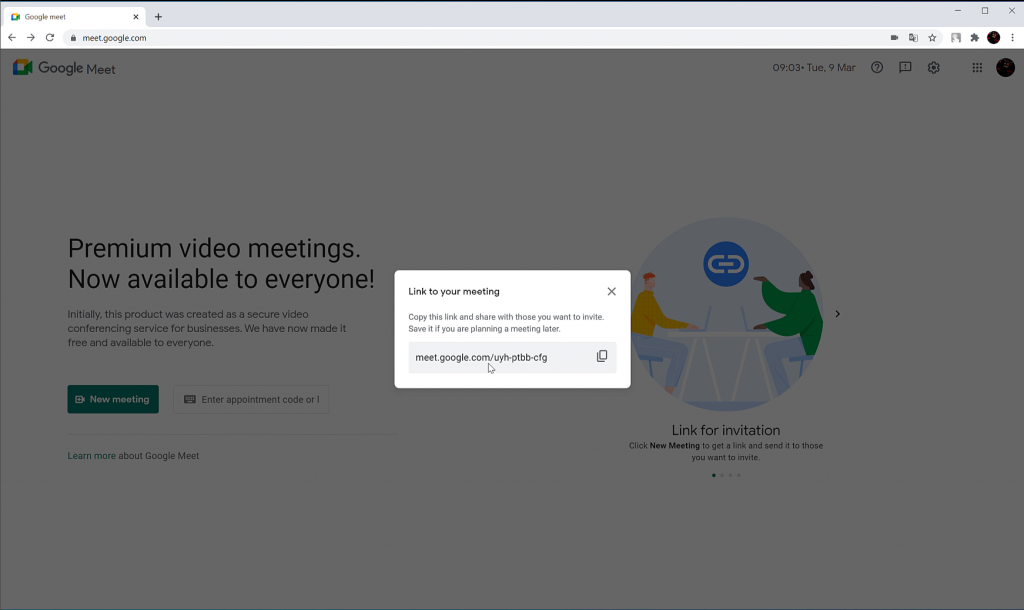Open the browser extension icon next to the star
This screenshot has width=1024, height=610.
pyautogui.click(x=955, y=38)
